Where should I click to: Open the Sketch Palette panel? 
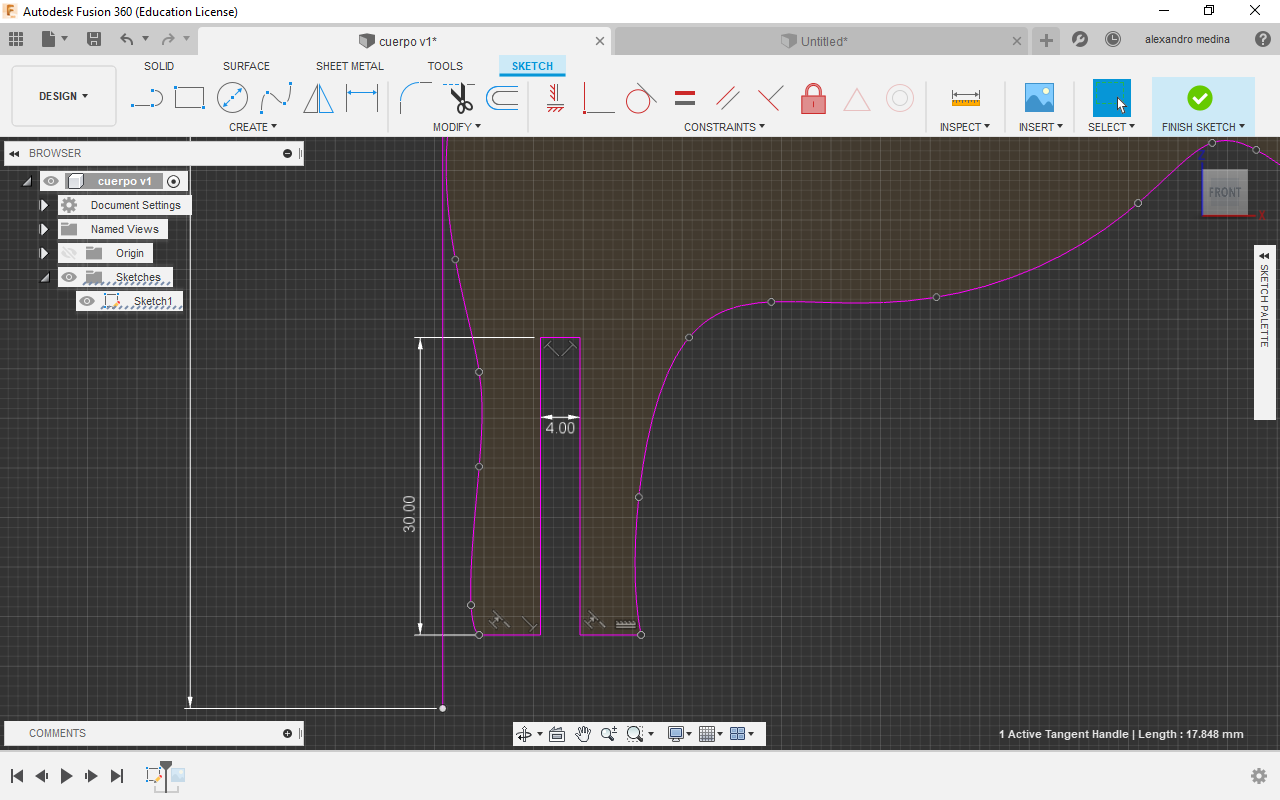[1264, 300]
